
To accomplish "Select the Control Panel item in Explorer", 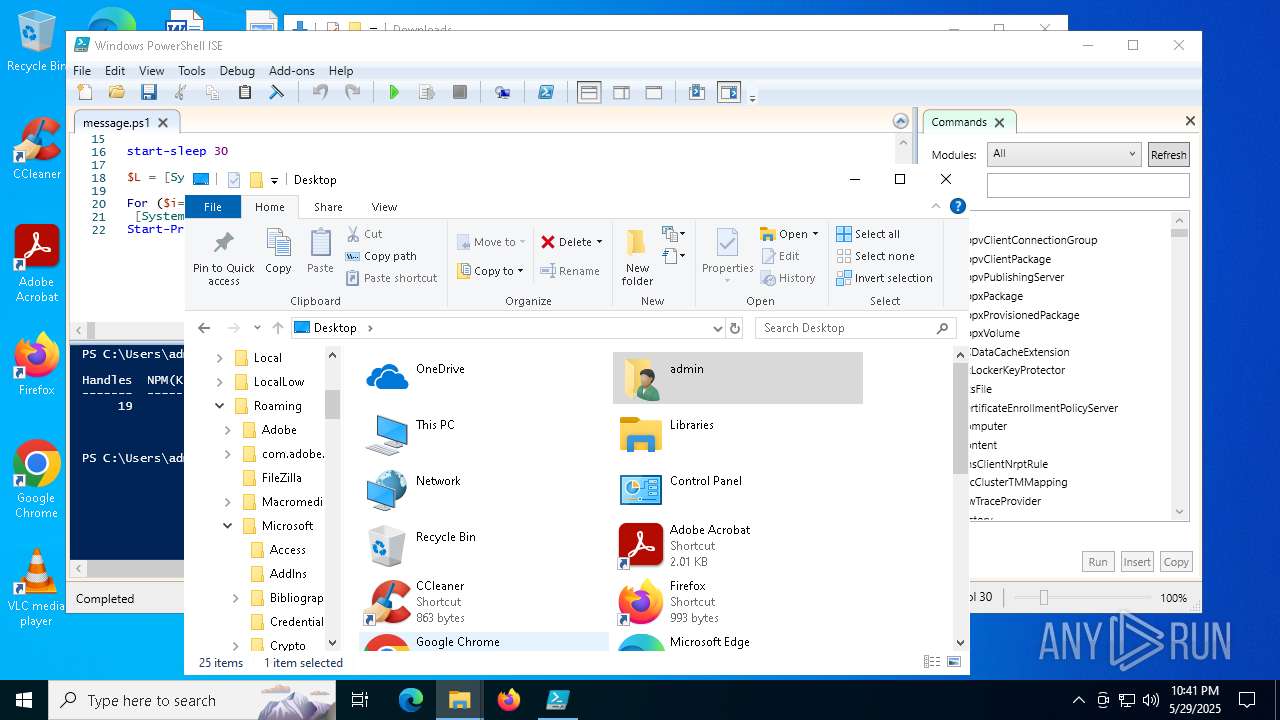I will pyautogui.click(x=737, y=490).
